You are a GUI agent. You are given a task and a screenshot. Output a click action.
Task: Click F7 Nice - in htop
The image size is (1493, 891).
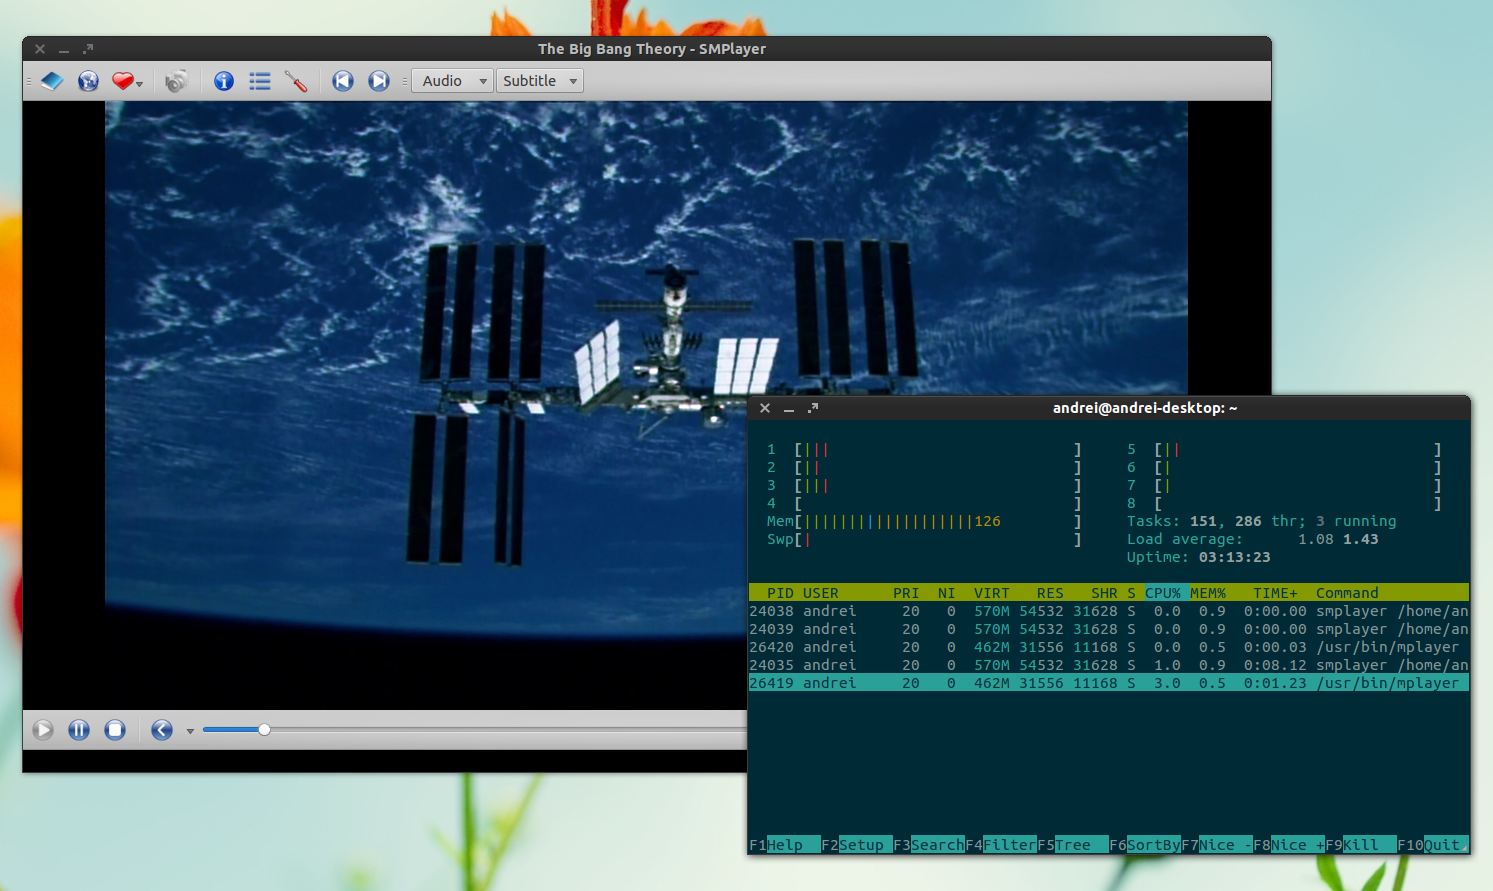[x=1217, y=845]
